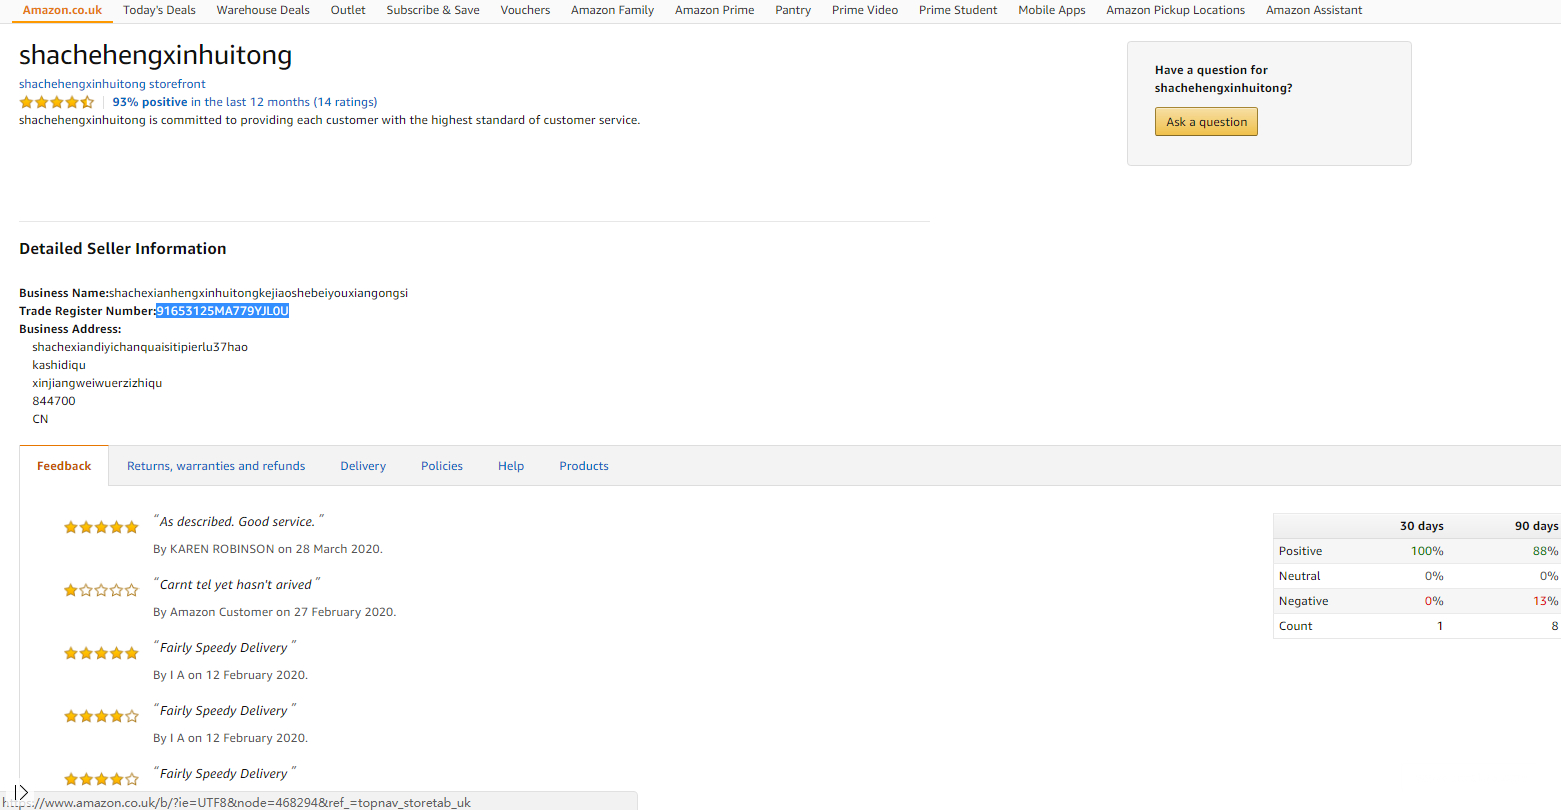The width and height of the screenshot is (1561, 810).
Task: Click the highlighted Trade Register Number value
Action: 222,311
